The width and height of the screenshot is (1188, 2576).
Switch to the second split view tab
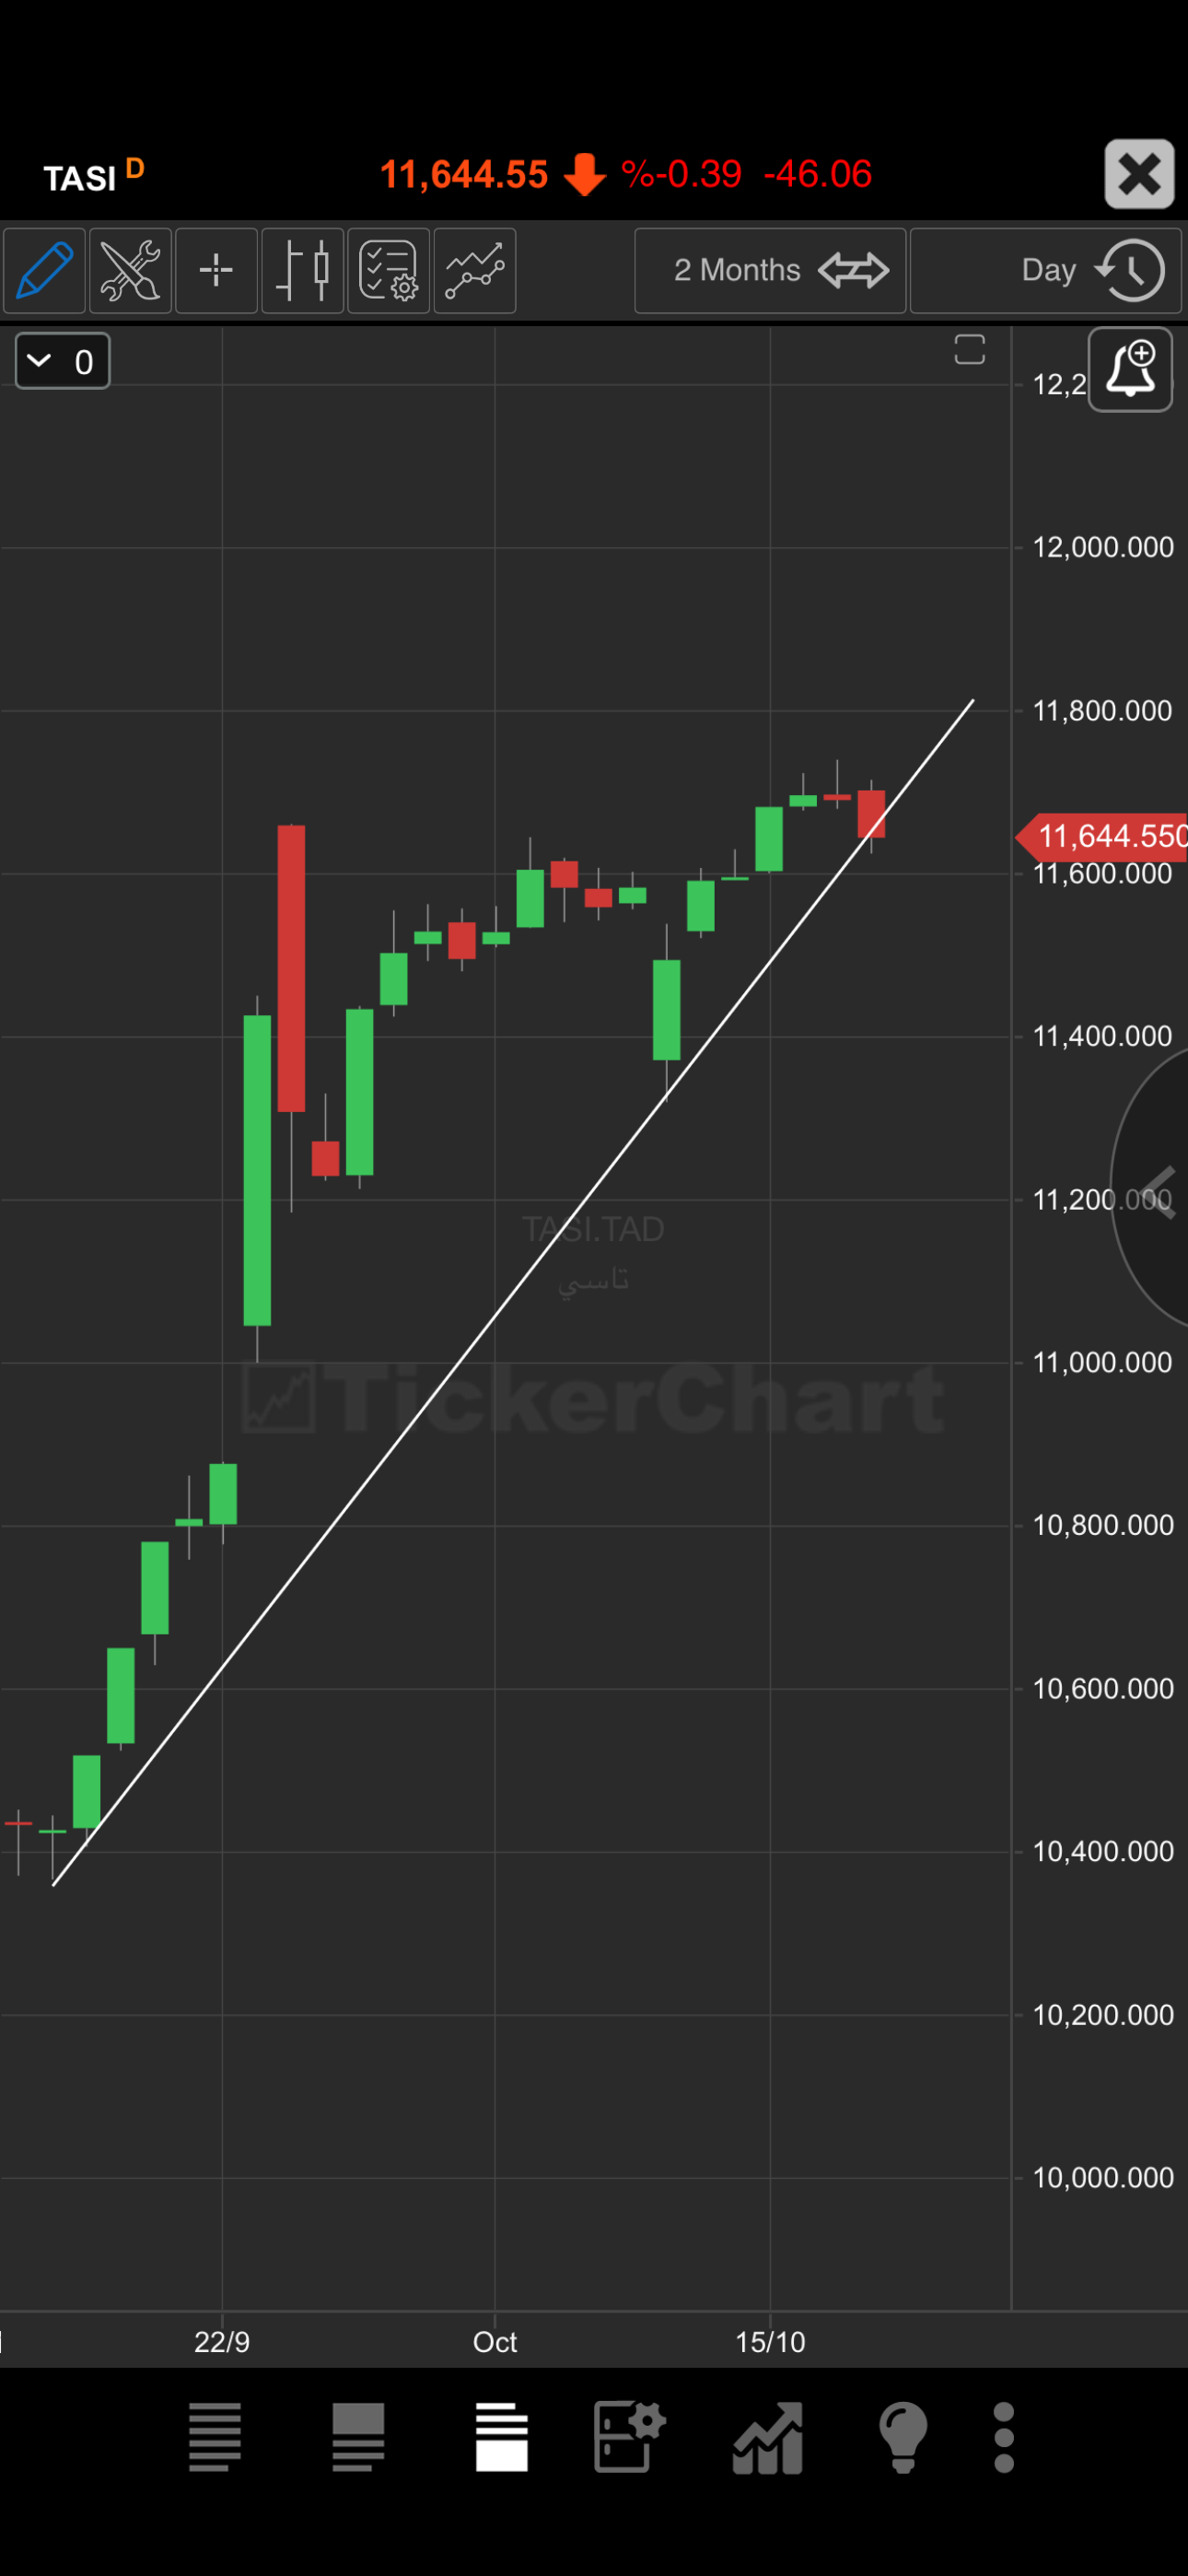[358, 2437]
